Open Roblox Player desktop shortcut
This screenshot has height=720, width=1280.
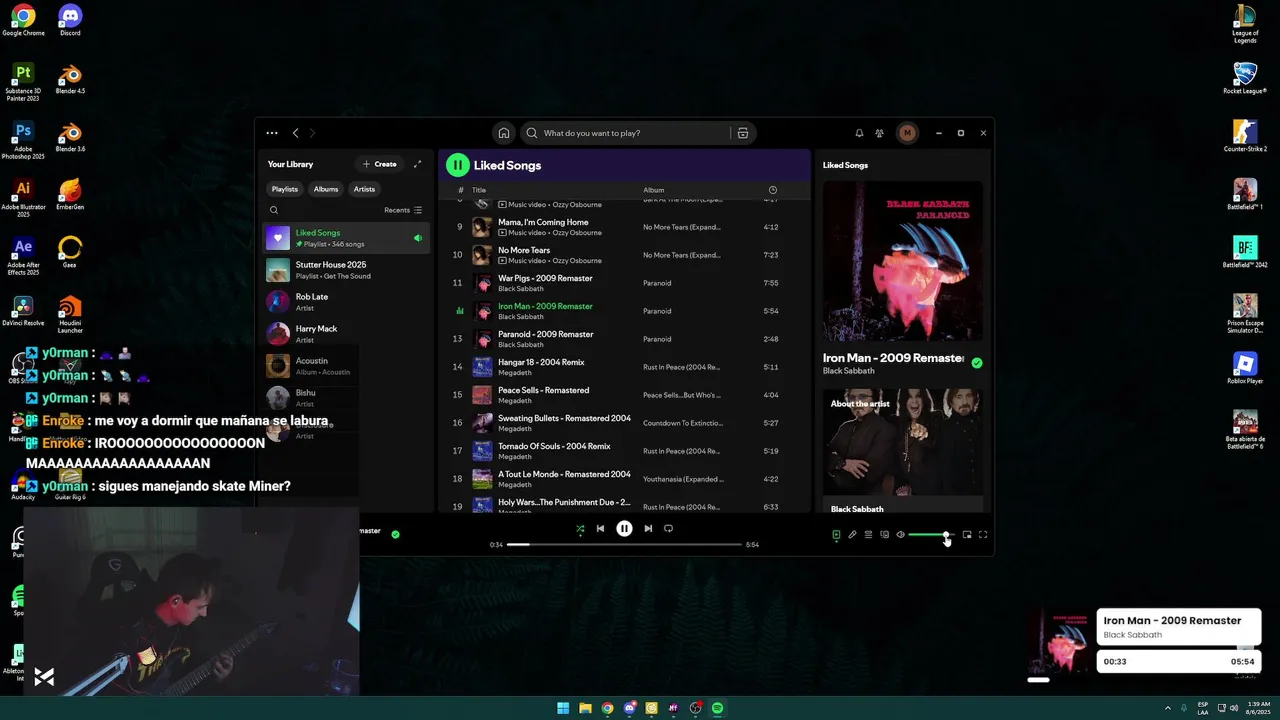[x=1245, y=368]
